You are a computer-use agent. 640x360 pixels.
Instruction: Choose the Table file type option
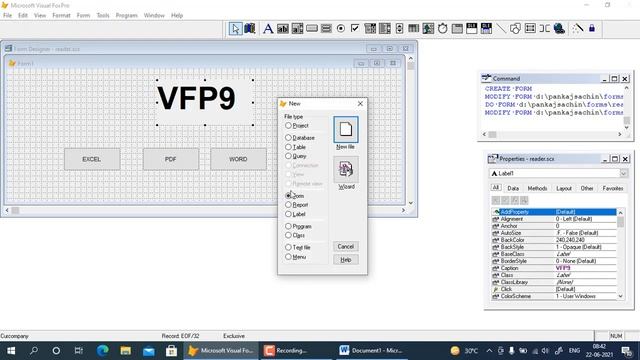[295, 147]
